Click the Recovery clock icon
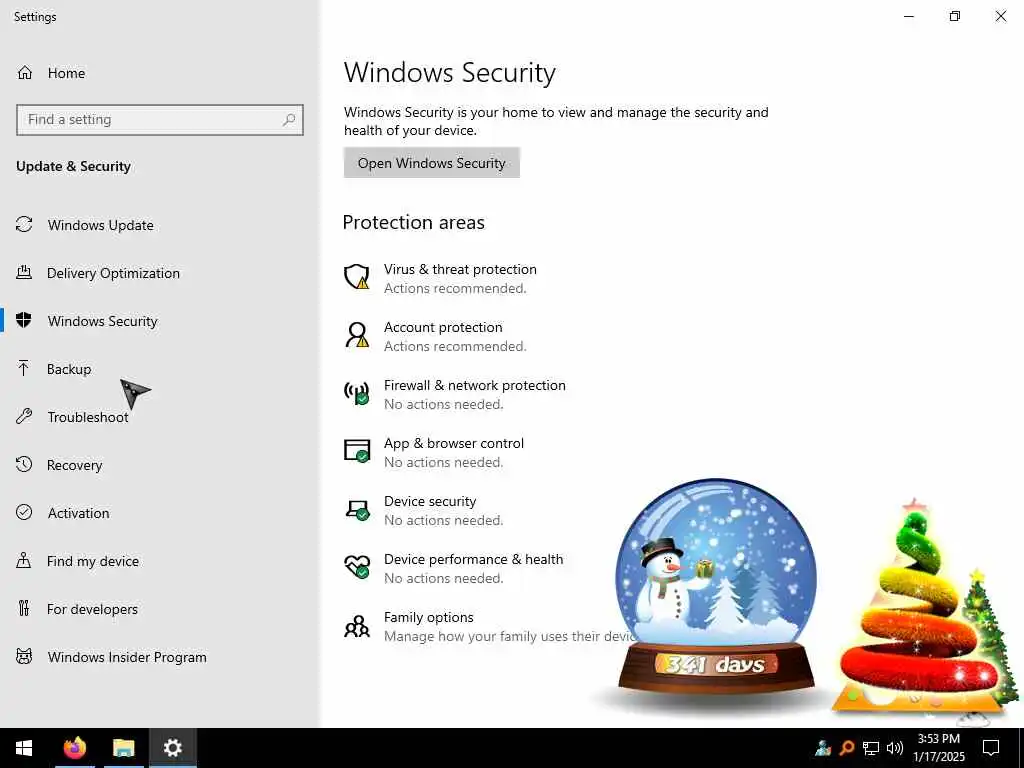The height and width of the screenshot is (768, 1024). point(24,464)
